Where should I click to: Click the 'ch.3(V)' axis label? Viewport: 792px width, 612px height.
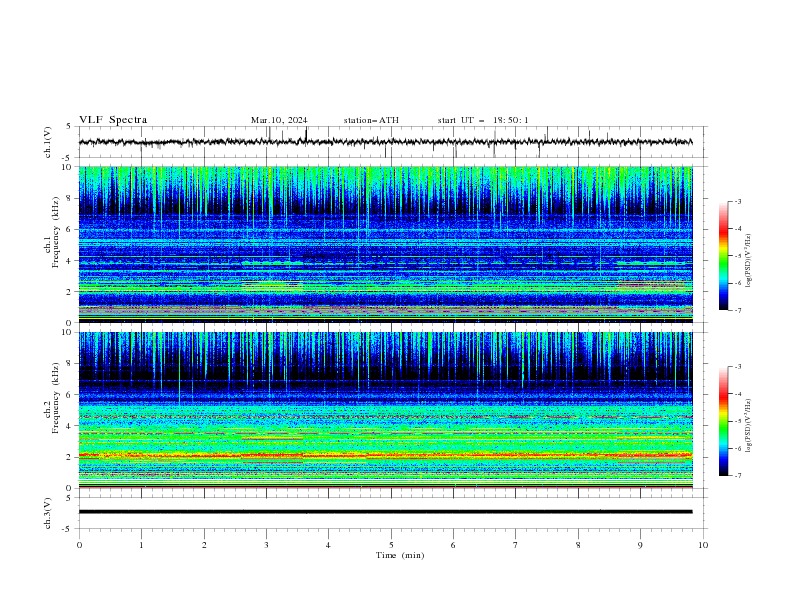(x=48, y=513)
